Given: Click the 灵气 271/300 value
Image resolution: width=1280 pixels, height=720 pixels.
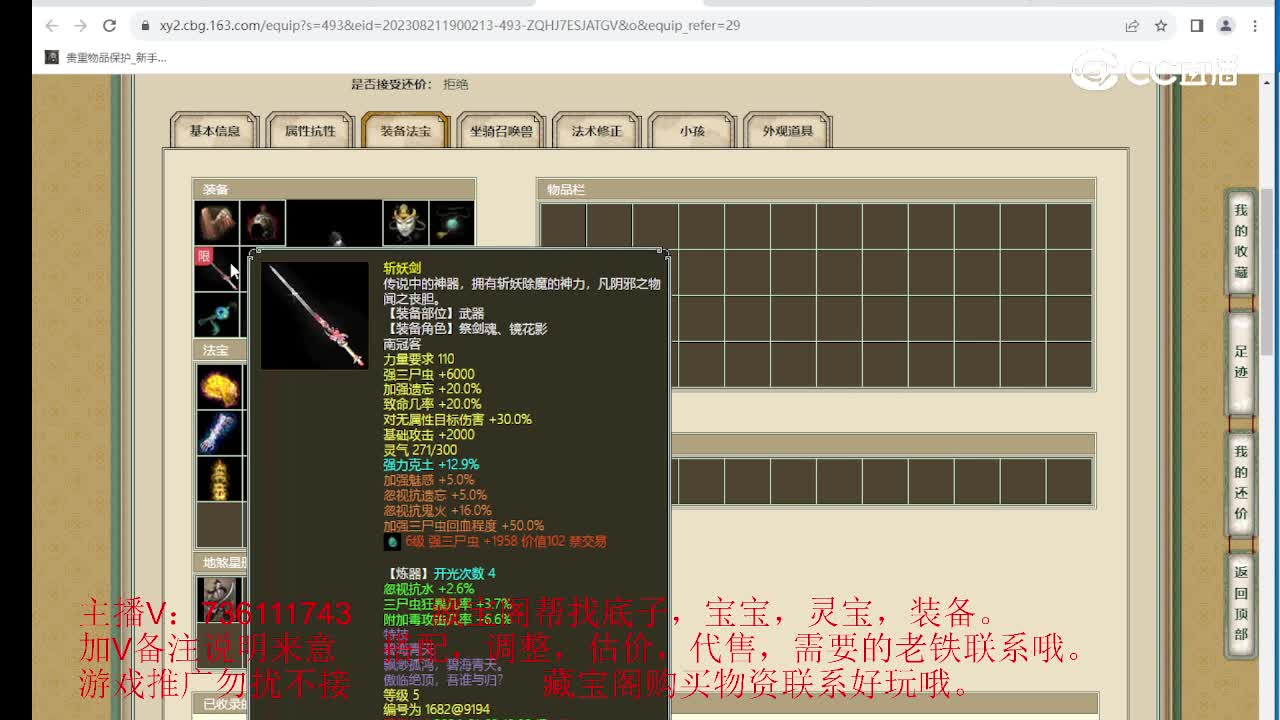Looking at the screenshot, I should pyautogui.click(x=420, y=450).
